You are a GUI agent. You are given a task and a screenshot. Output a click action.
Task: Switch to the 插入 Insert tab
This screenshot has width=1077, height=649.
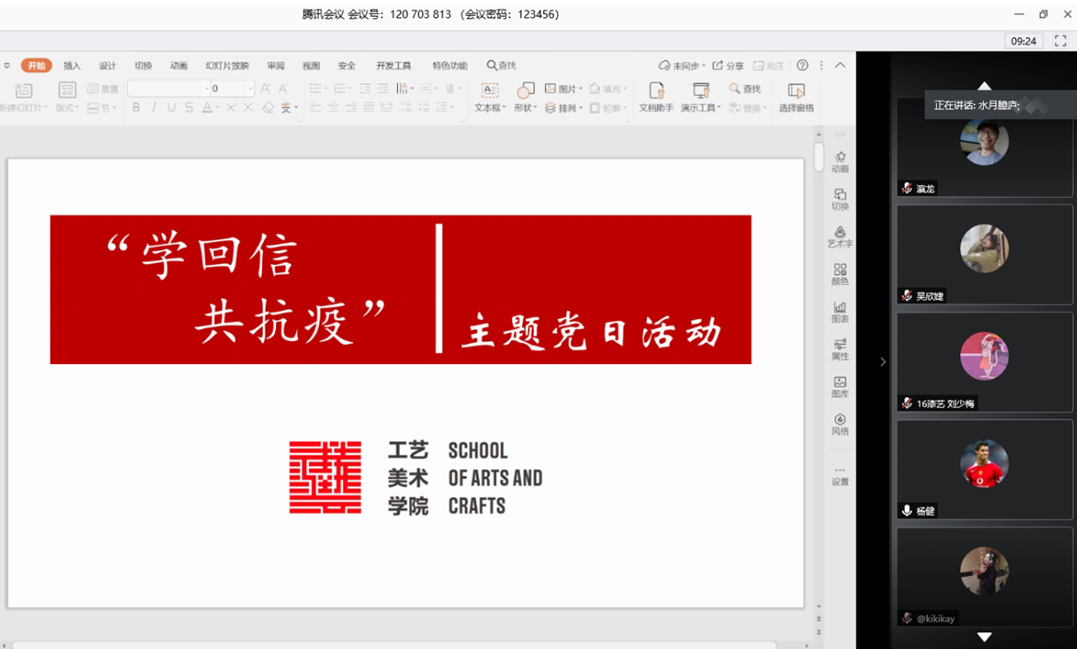(x=72, y=66)
